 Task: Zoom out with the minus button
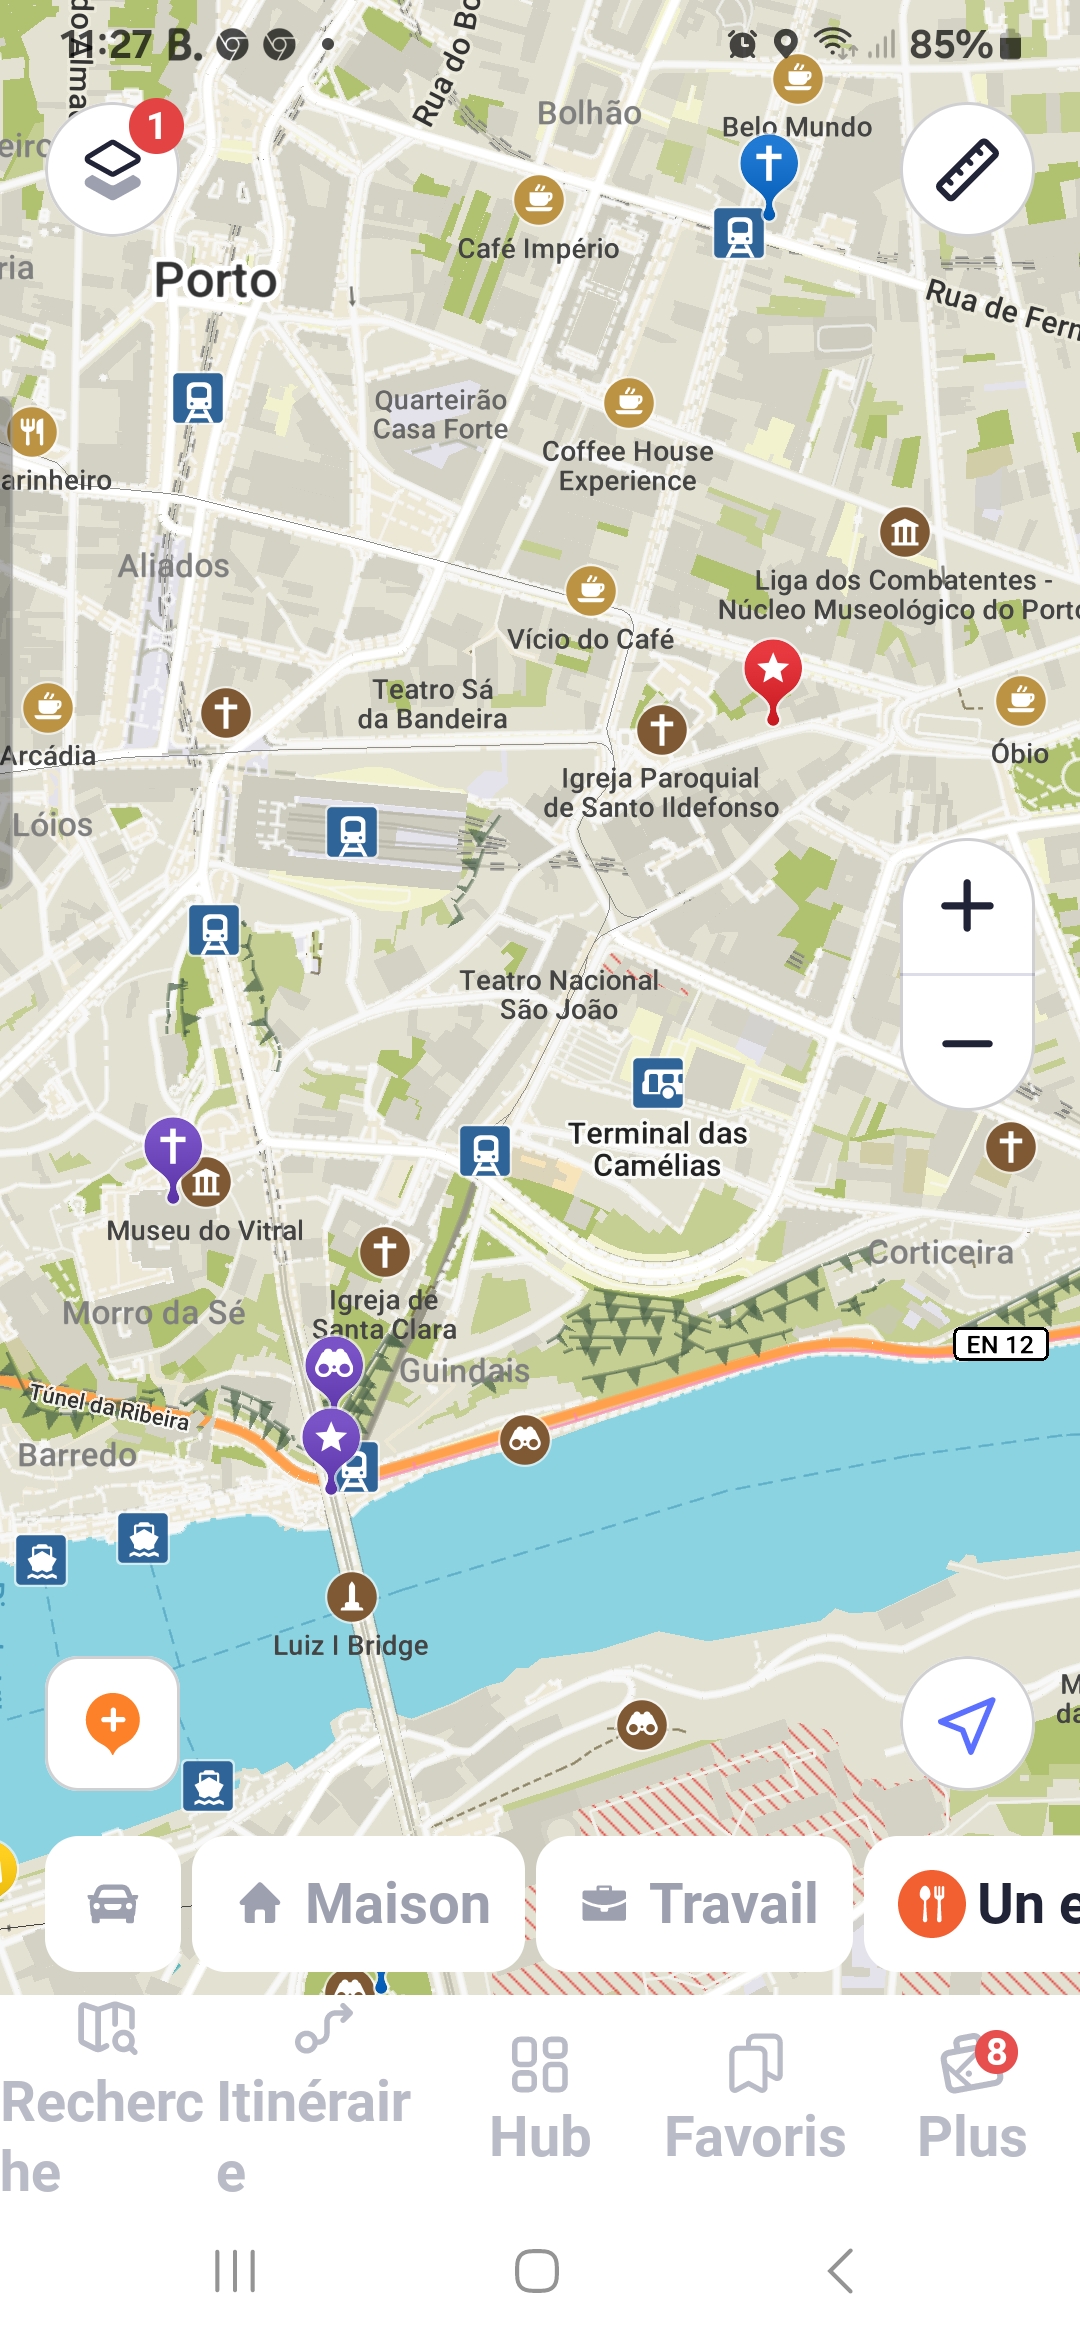[967, 1043]
